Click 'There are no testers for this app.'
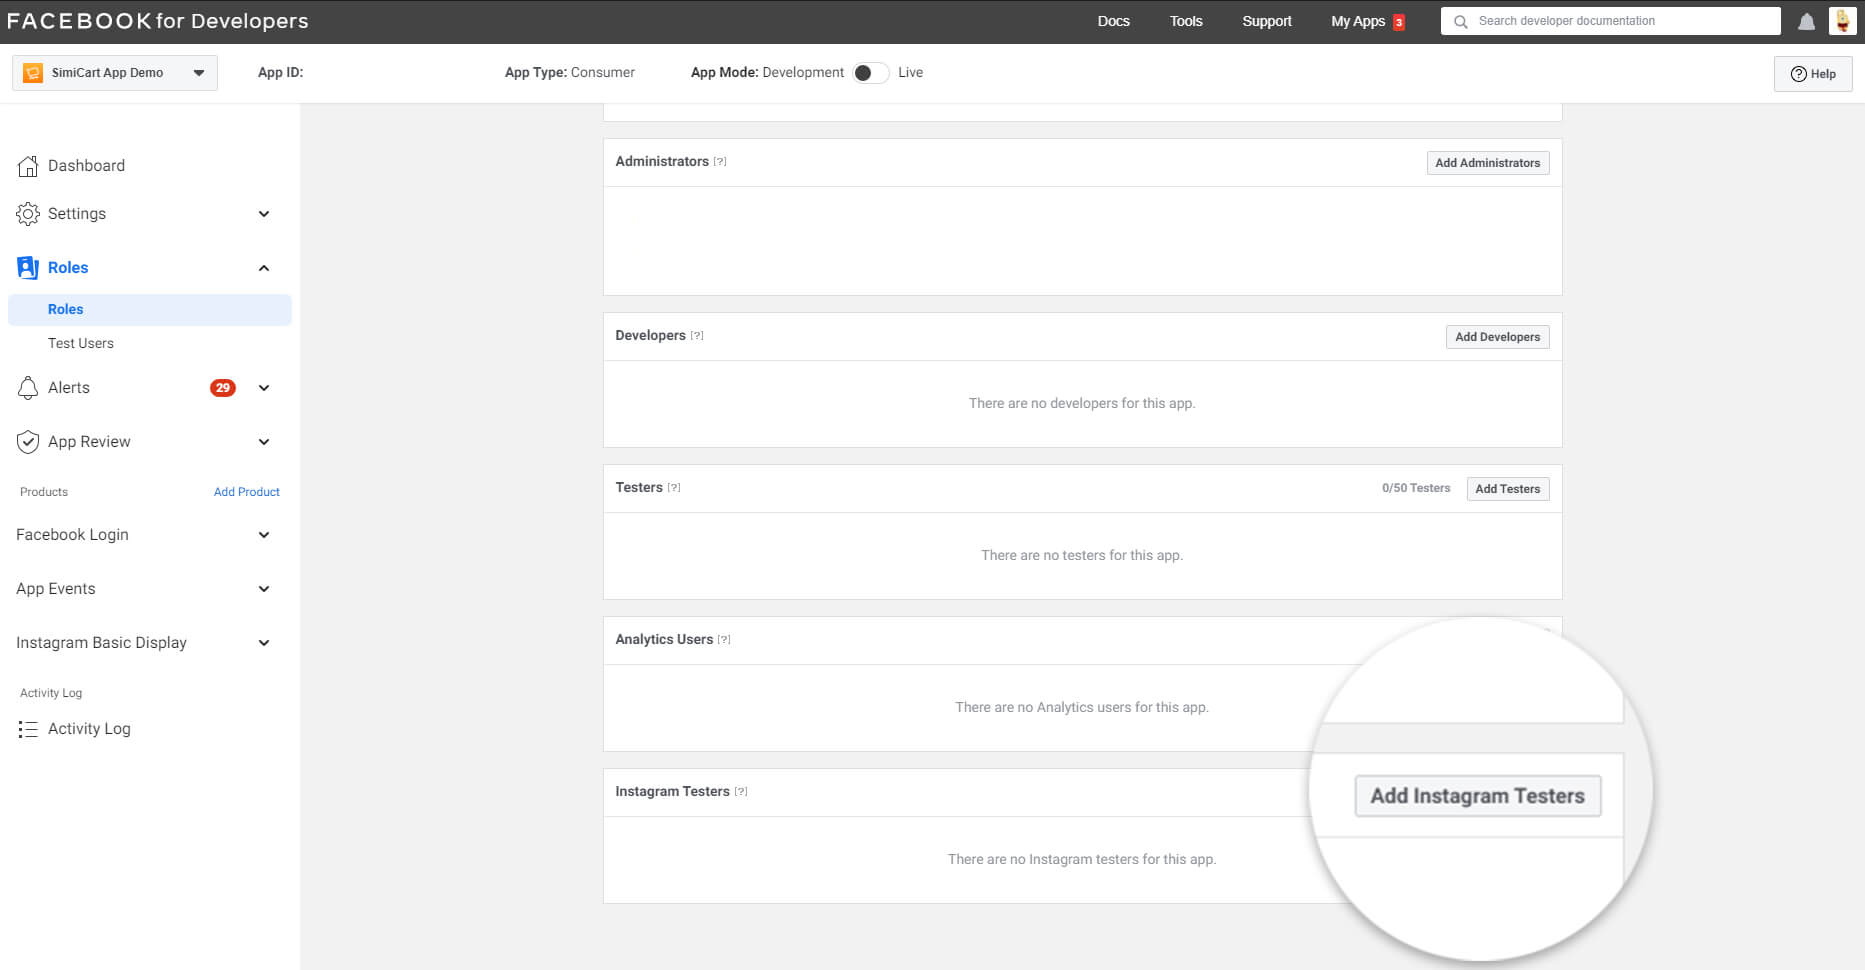This screenshot has width=1865, height=970. pos(1082,556)
